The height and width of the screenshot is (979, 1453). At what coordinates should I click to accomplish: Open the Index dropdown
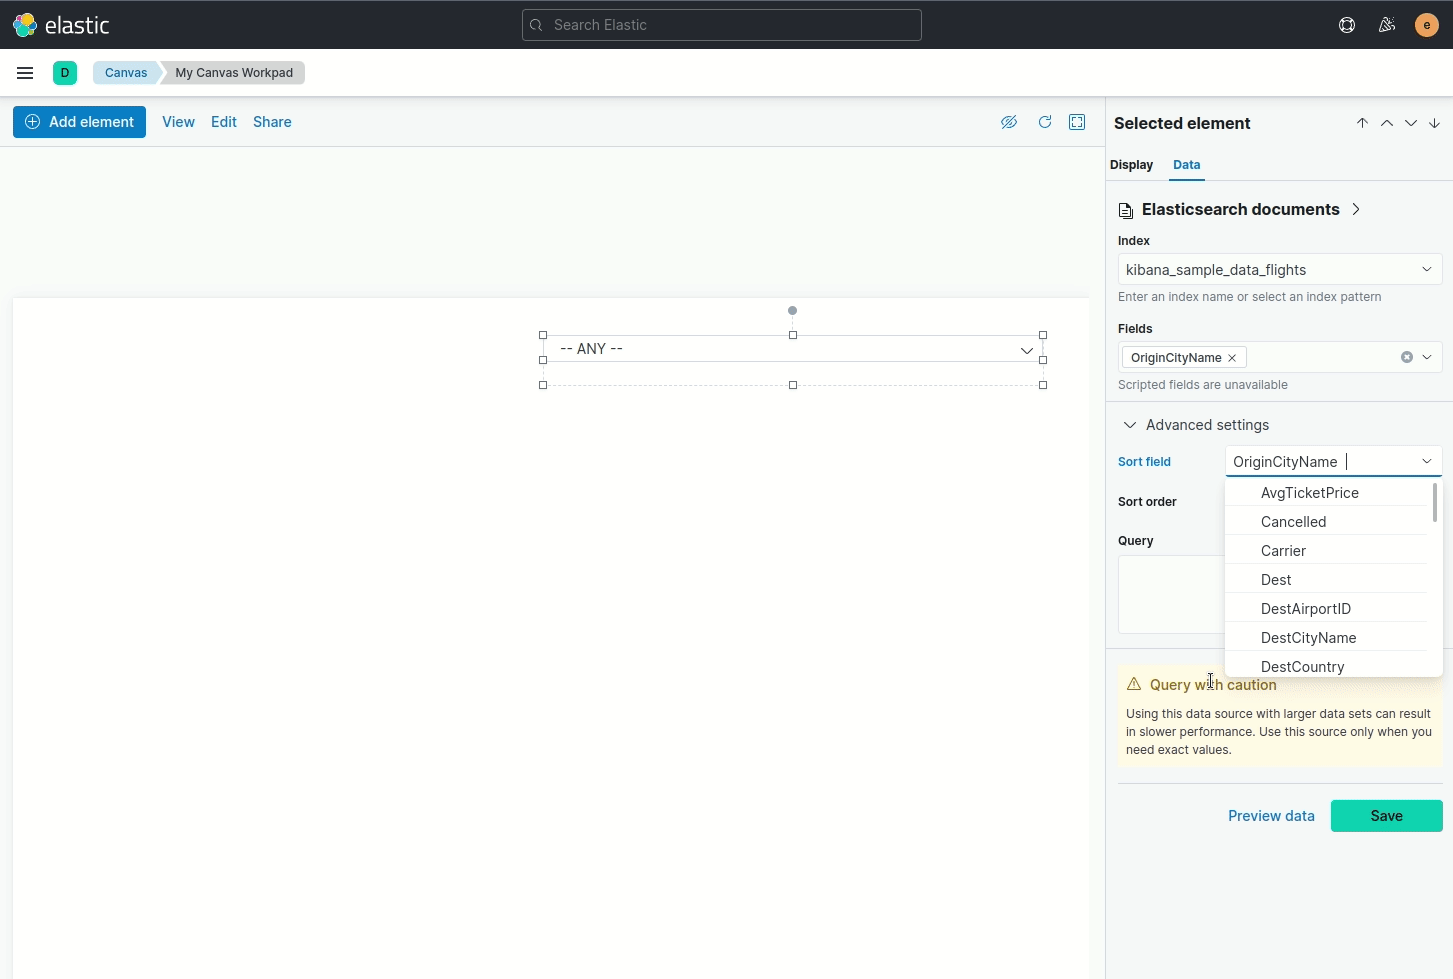1280,270
